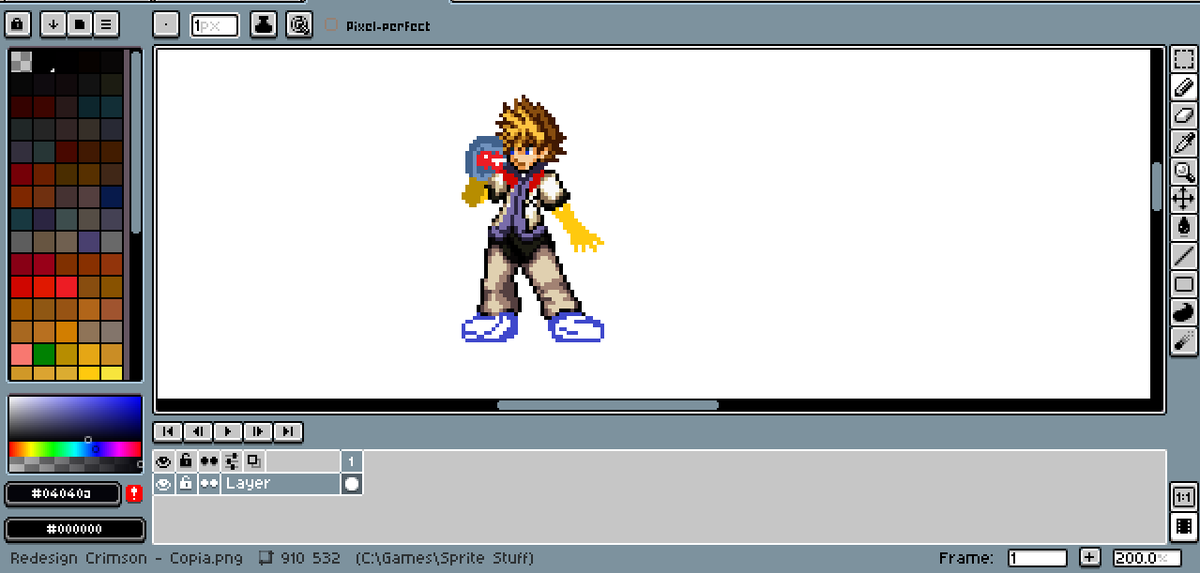Open the dynamics button beside ink
Image resolution: width=1200 pixels, height=573 pixels.
(298, 25)
